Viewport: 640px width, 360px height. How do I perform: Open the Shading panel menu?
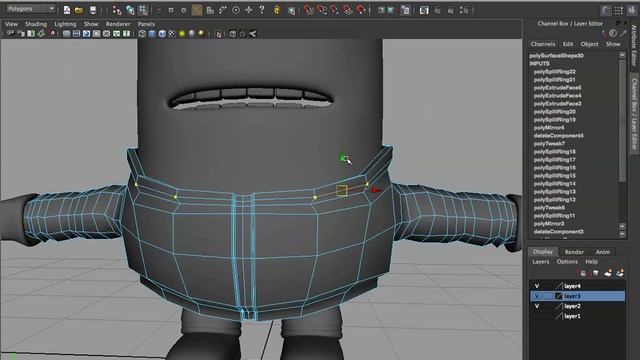click(36, 24)
